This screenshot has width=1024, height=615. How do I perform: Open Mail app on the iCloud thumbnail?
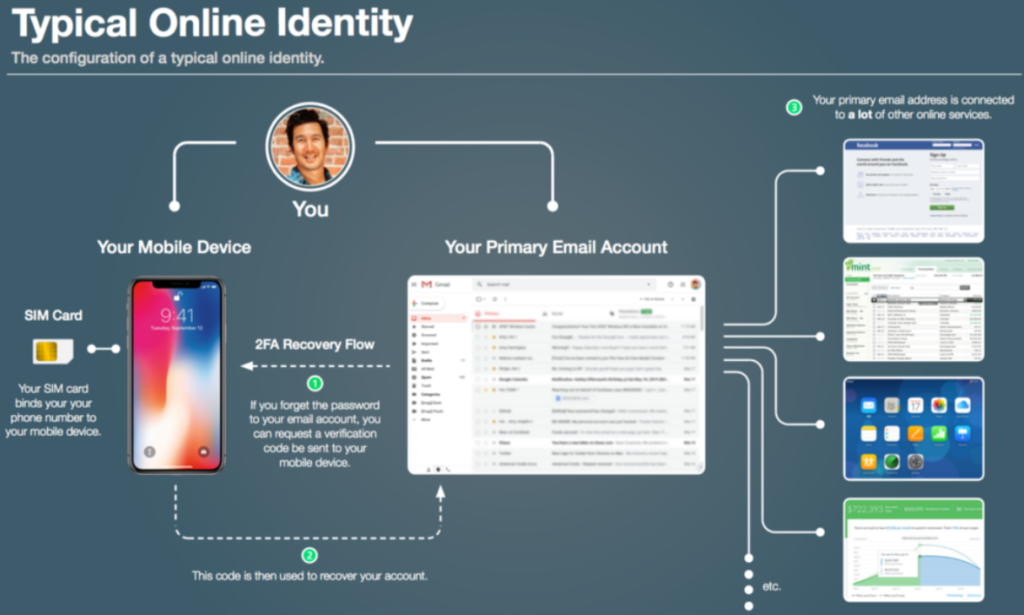tap(868, 405)
